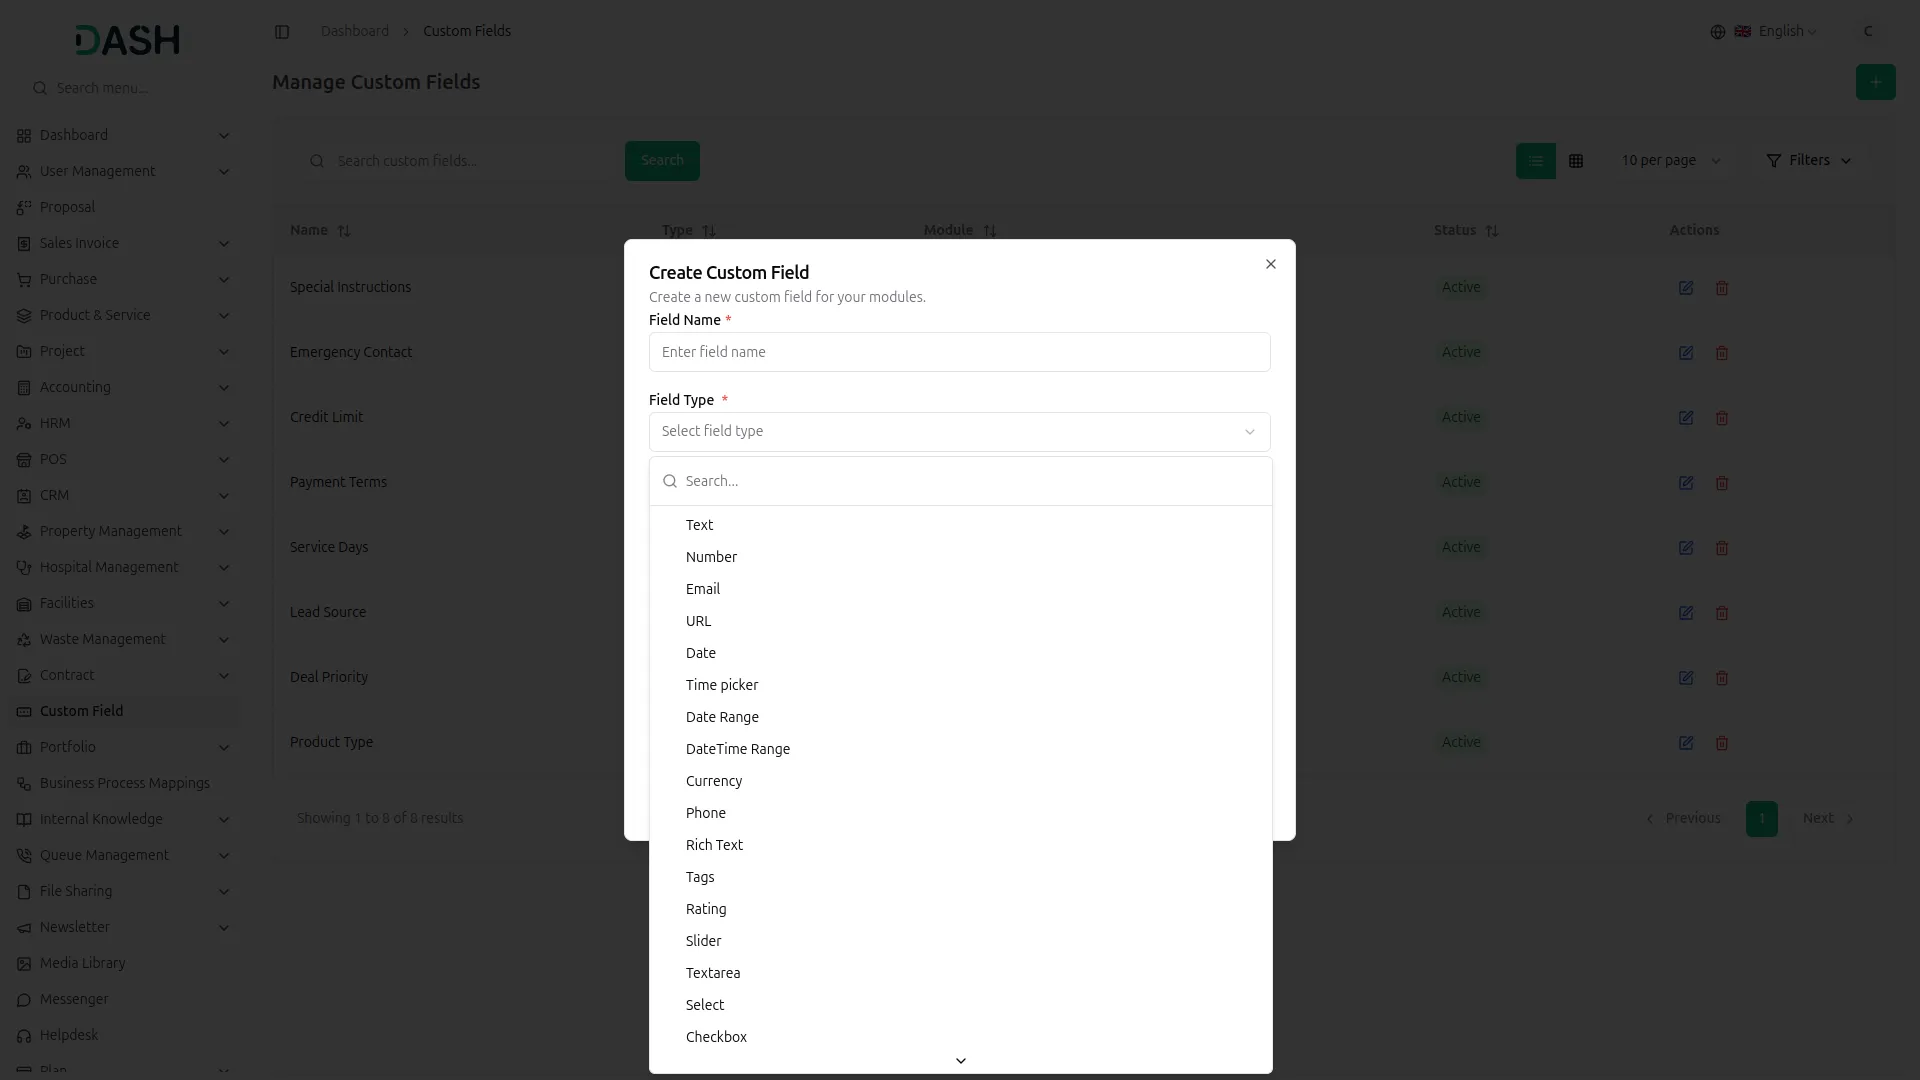This screenshot has width=1920, height=1080.
Task: Open Messenger from the sidebar
Action: click(73, 999)
